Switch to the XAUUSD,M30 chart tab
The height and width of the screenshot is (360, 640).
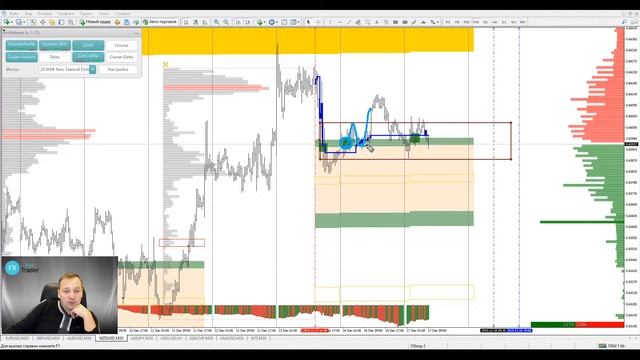click(231, 338)
